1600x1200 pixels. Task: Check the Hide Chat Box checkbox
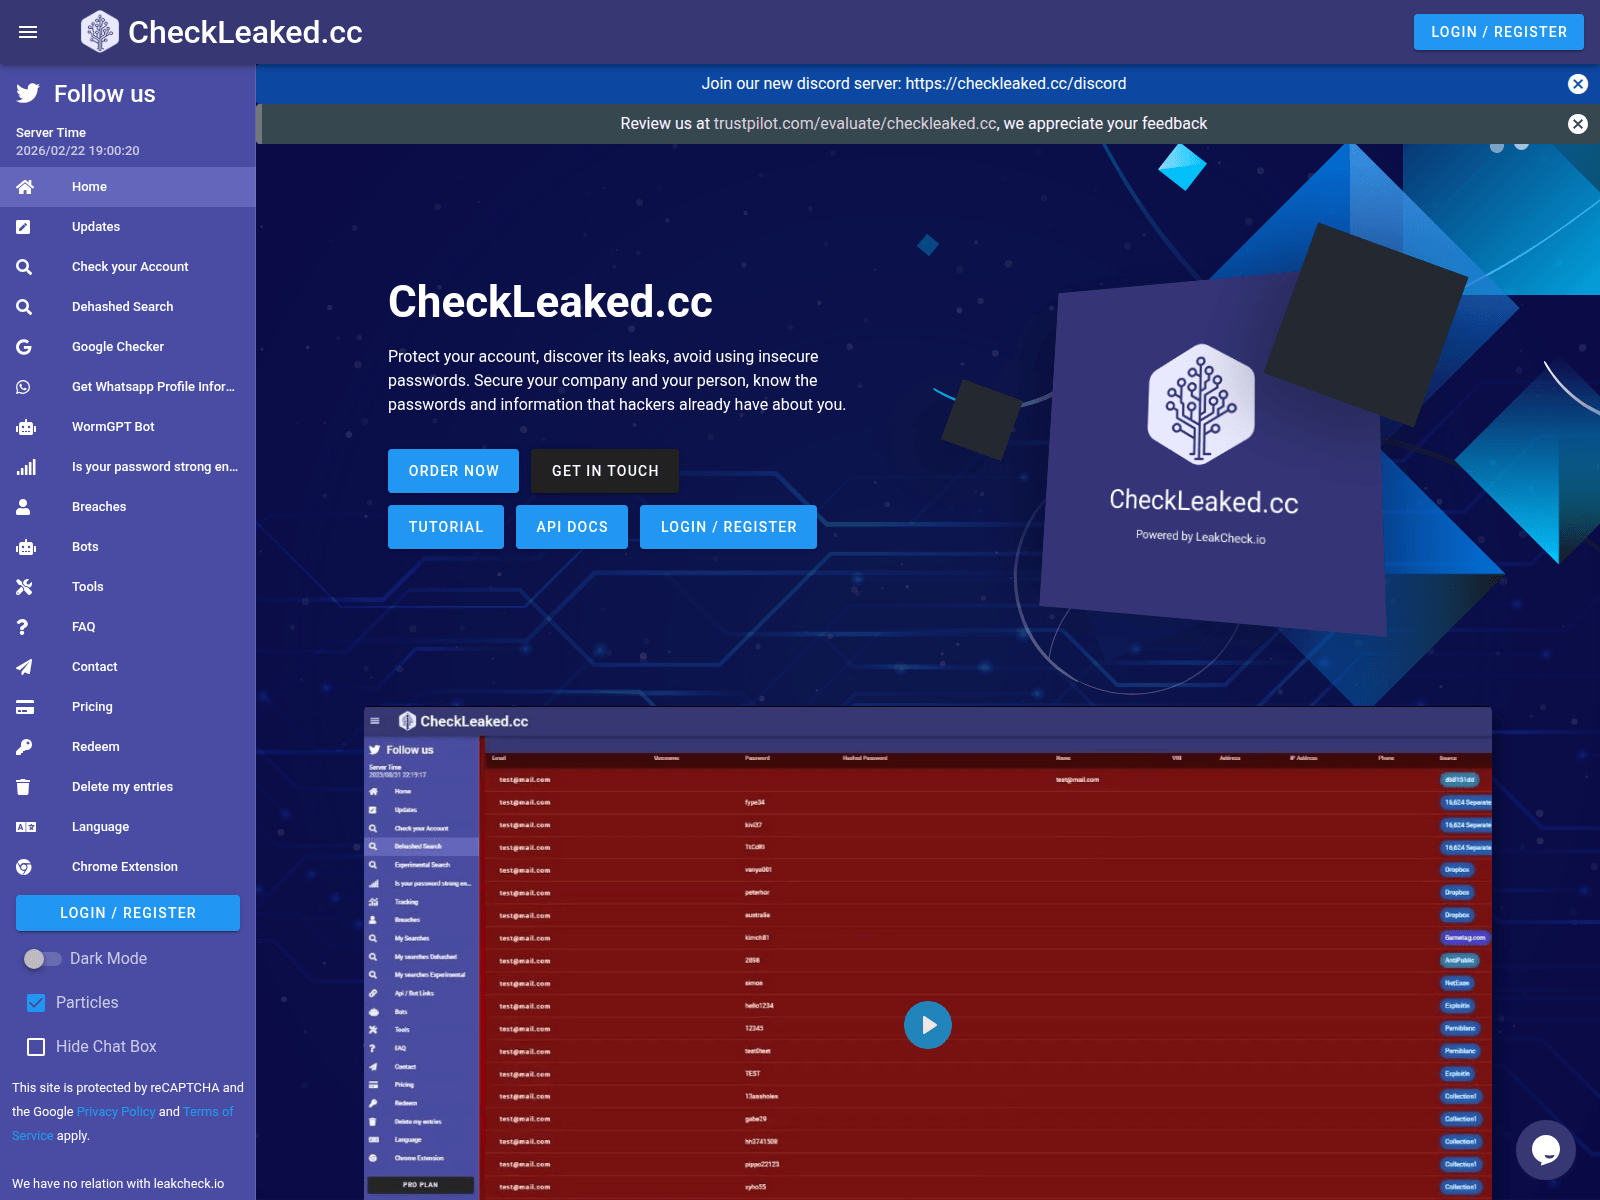click(36, 1047)
